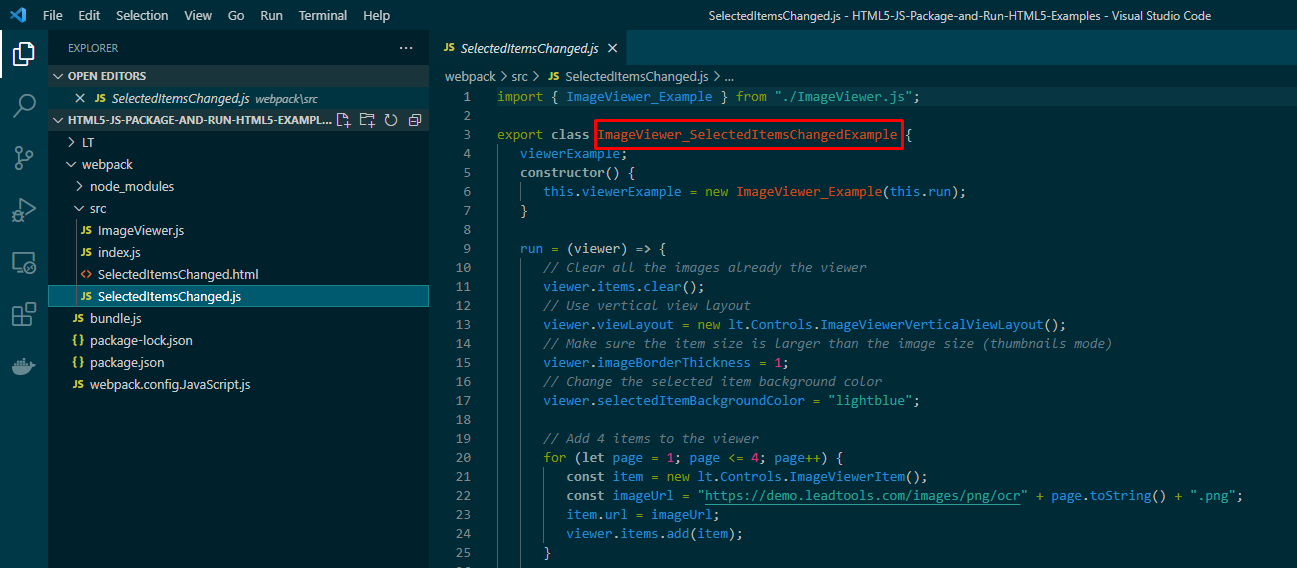The image size is (1297, 568).
Task: Open package.json from the file tree
Action: [238, 362]
